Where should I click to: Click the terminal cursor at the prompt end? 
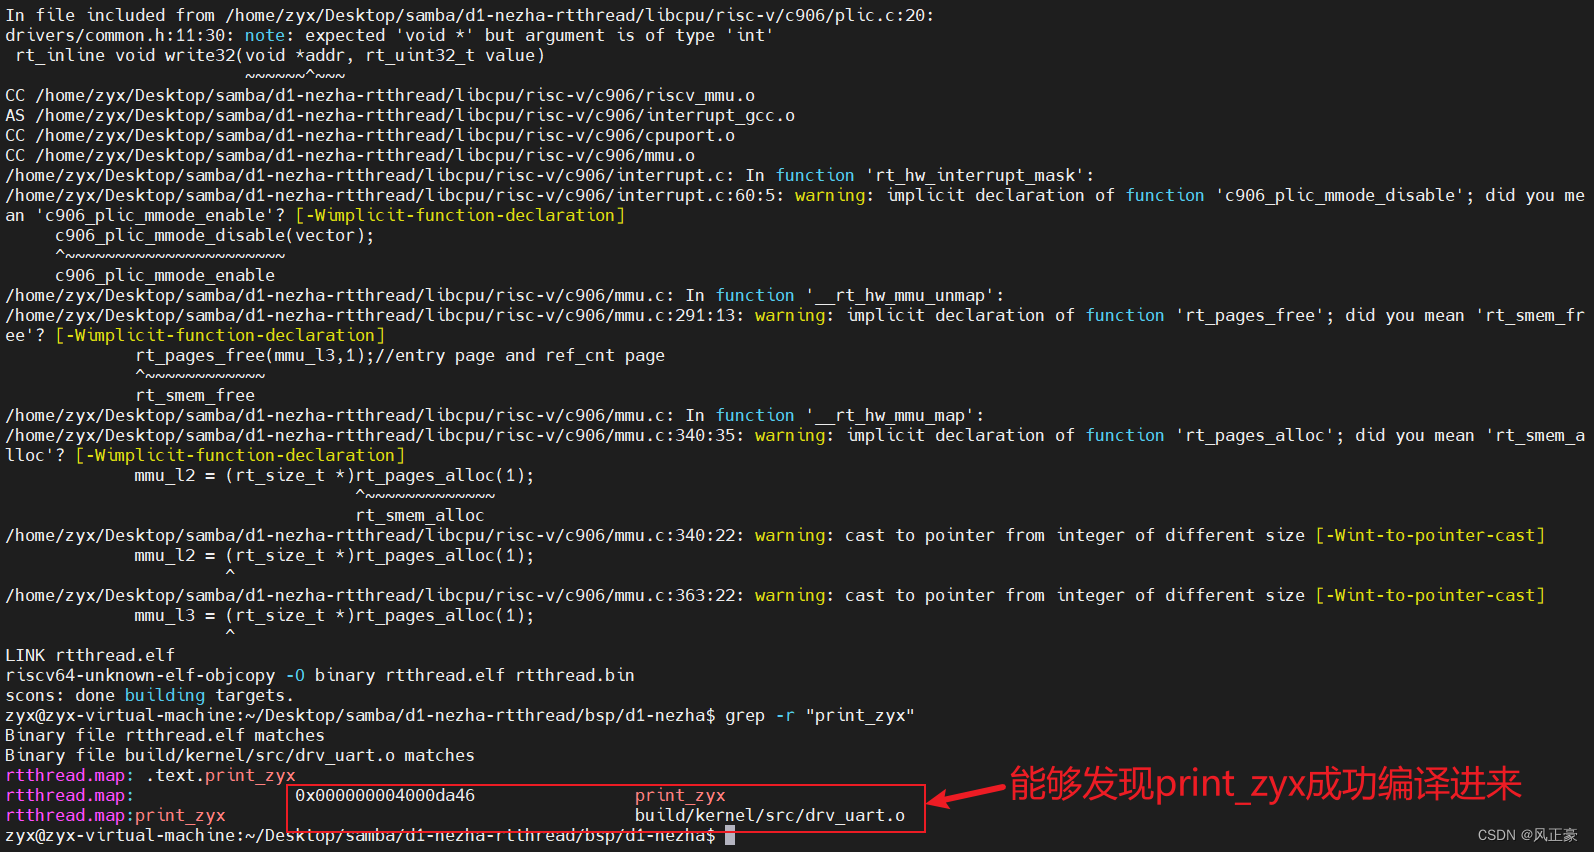pyautogui.click(x=730, y=835)
